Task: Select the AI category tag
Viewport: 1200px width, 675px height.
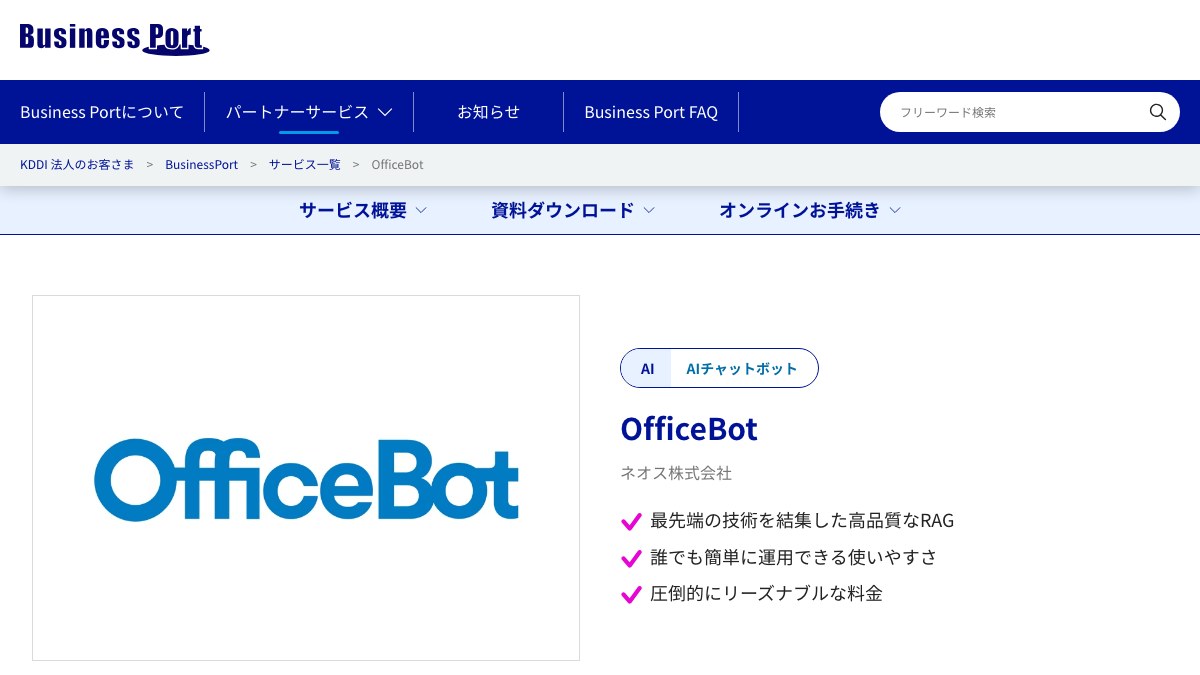Action: coord(647,368)
